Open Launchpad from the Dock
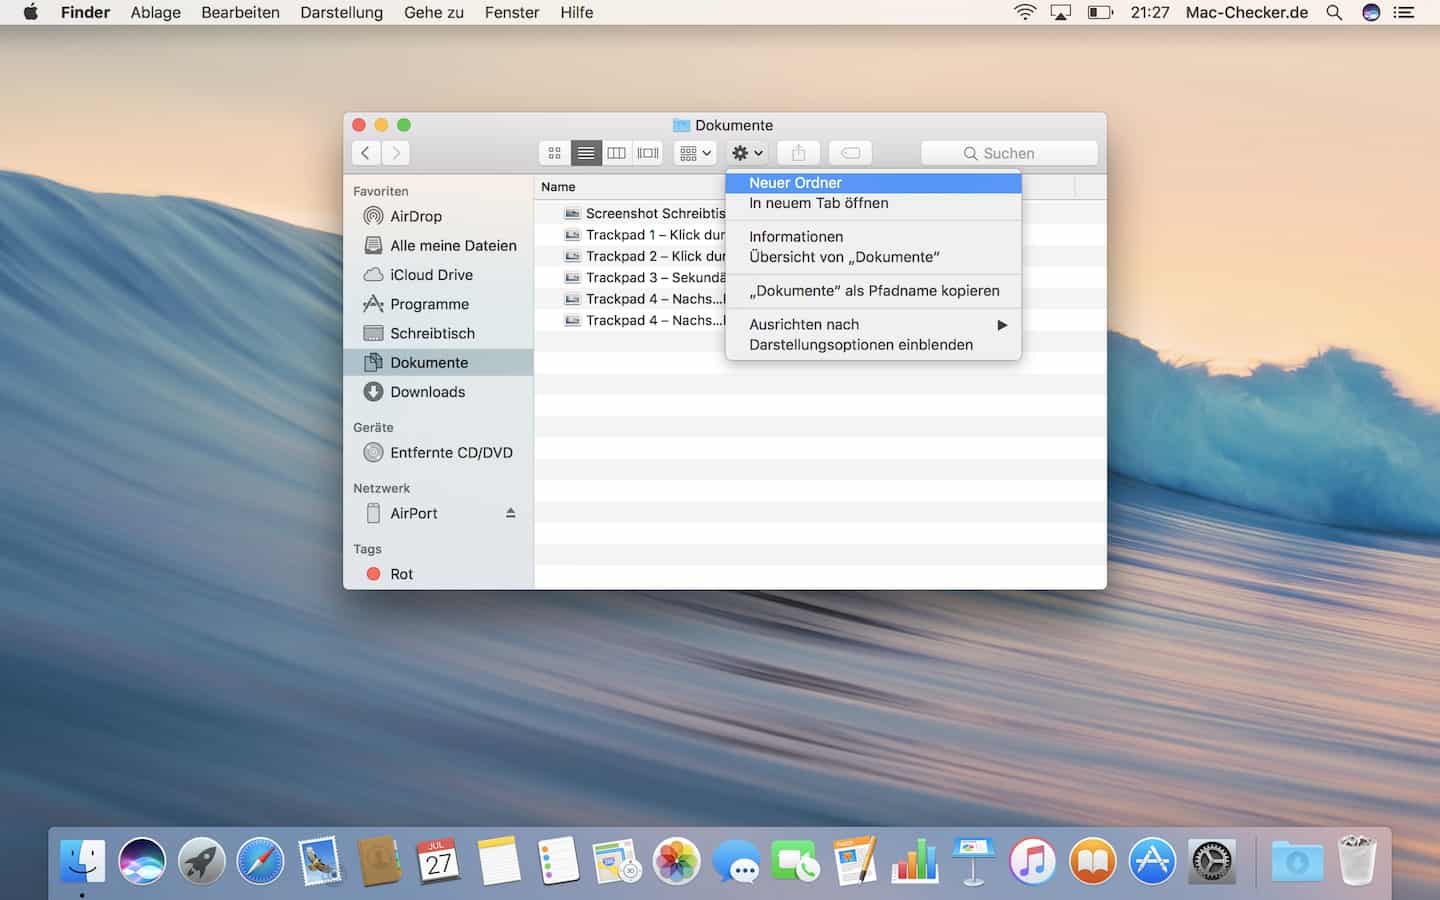Screen dimensions: 1440x900 point(201,861)
